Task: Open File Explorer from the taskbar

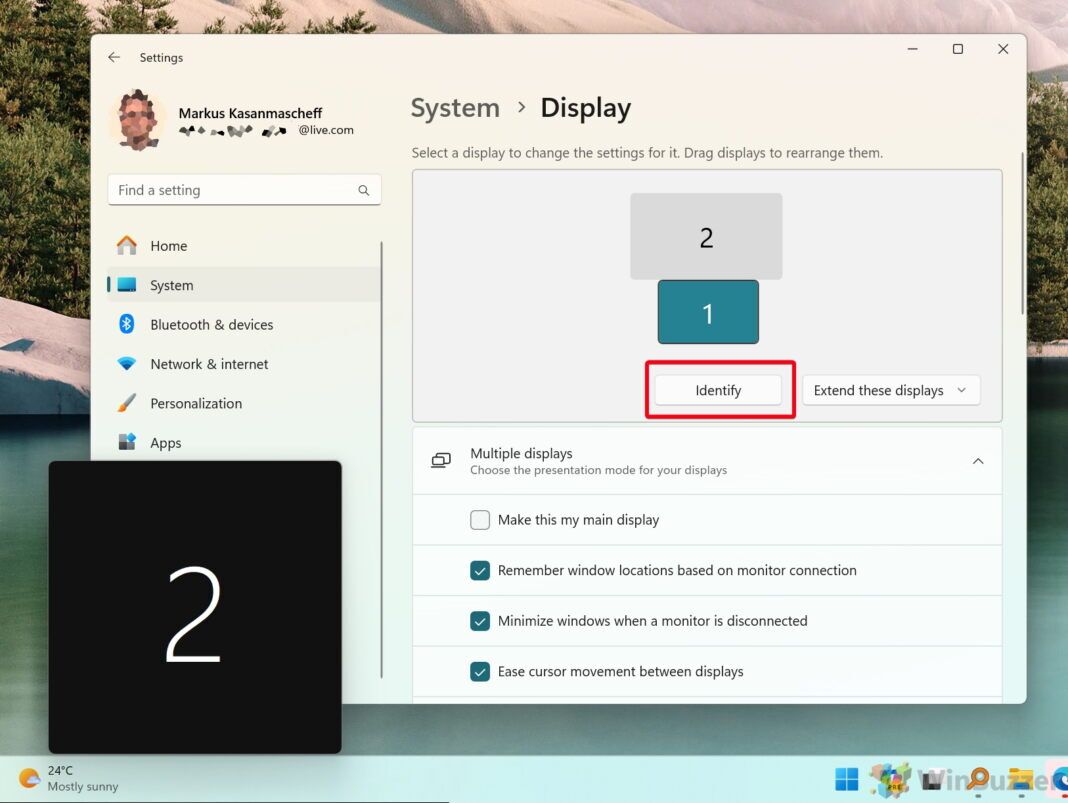Action: click(1021, 780)
